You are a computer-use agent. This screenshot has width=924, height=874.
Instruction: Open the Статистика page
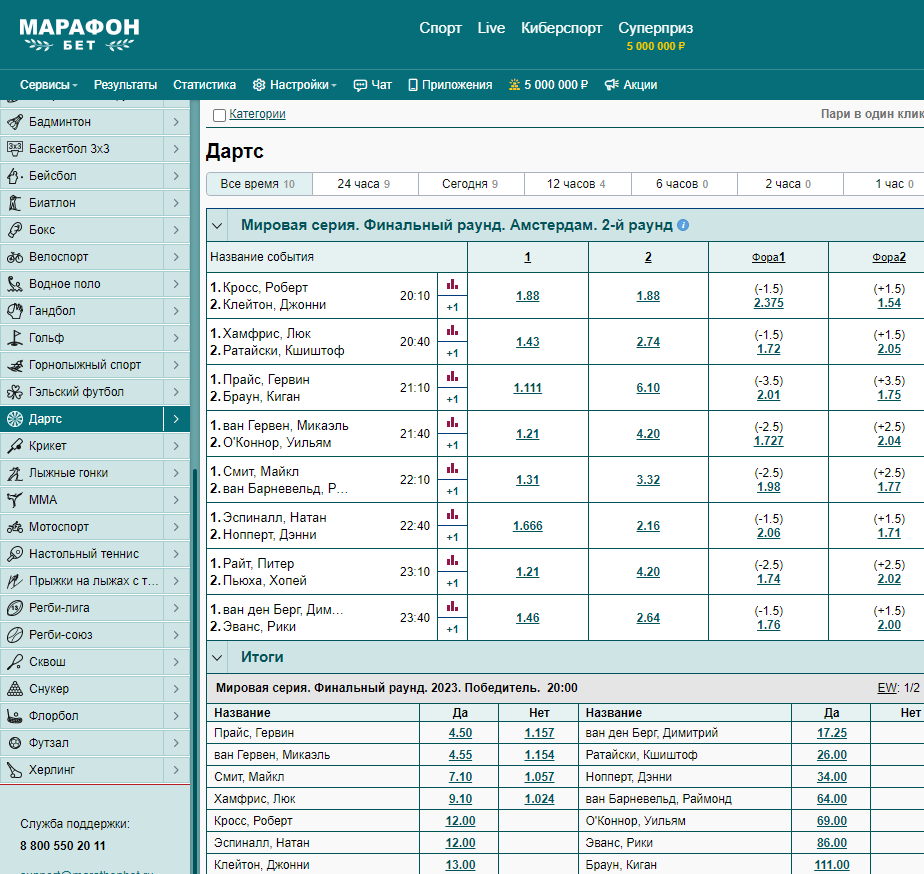204,85
